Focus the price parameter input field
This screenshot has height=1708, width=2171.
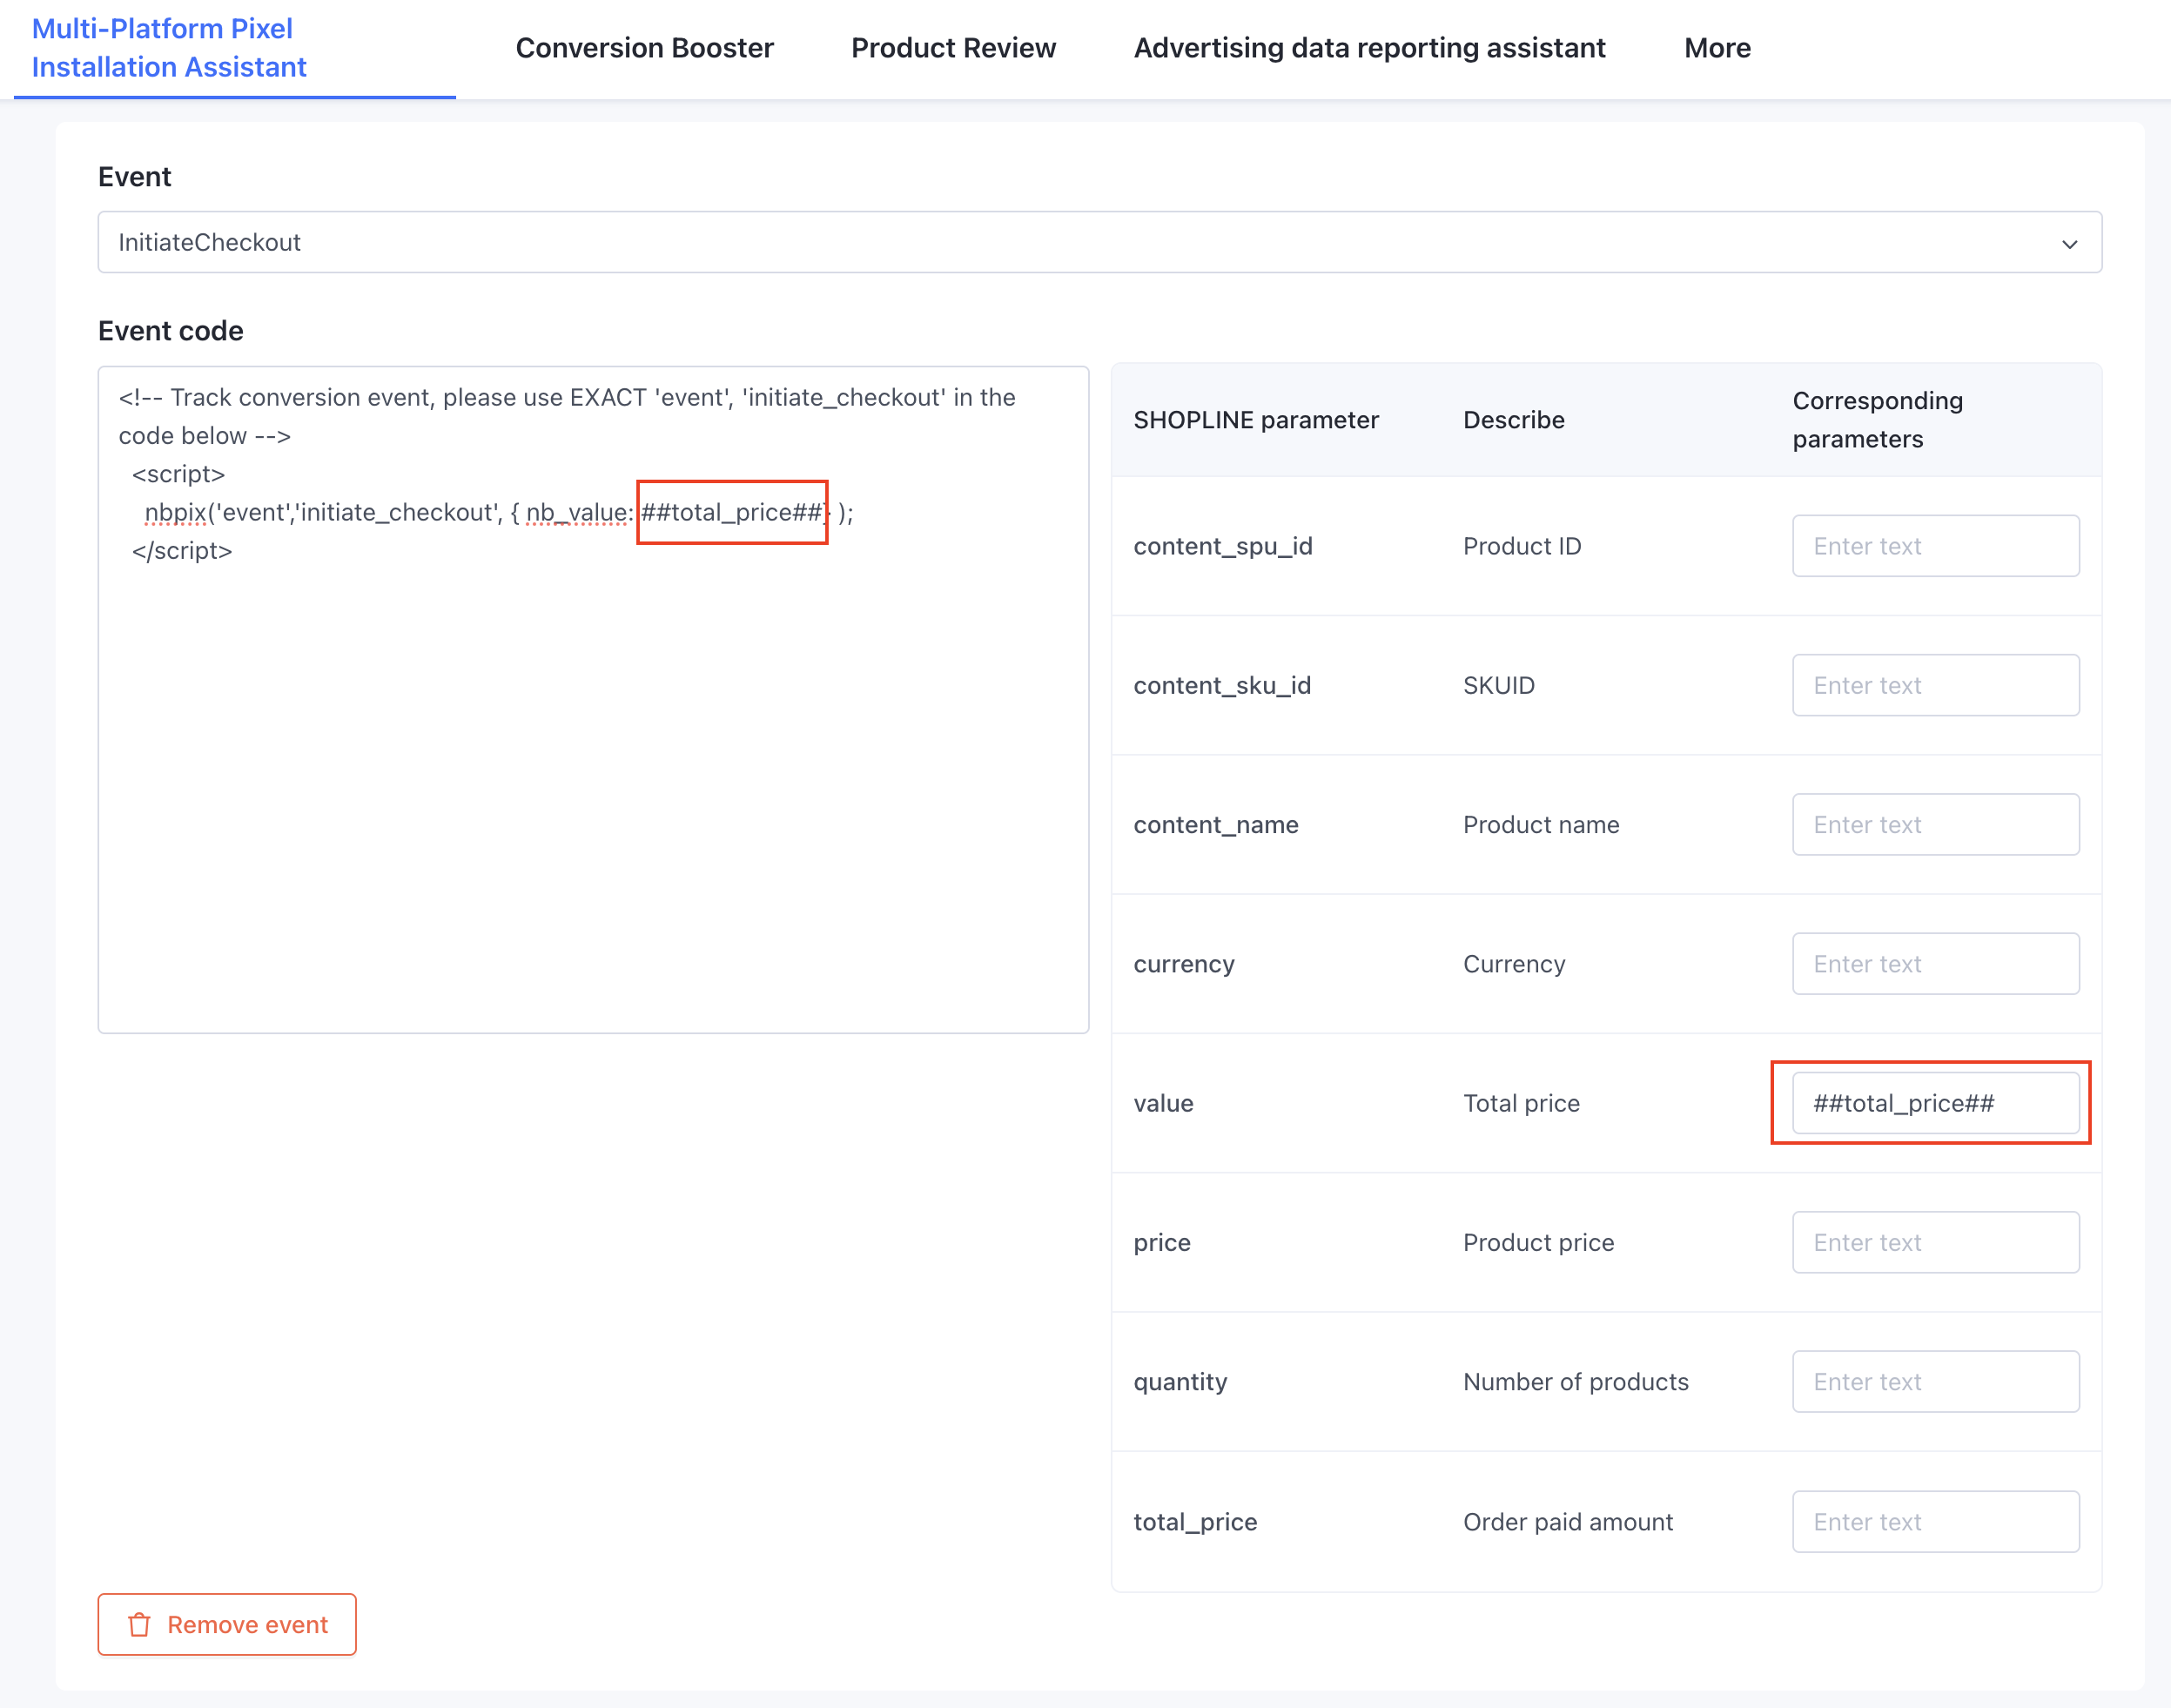pos(1934,1243)
